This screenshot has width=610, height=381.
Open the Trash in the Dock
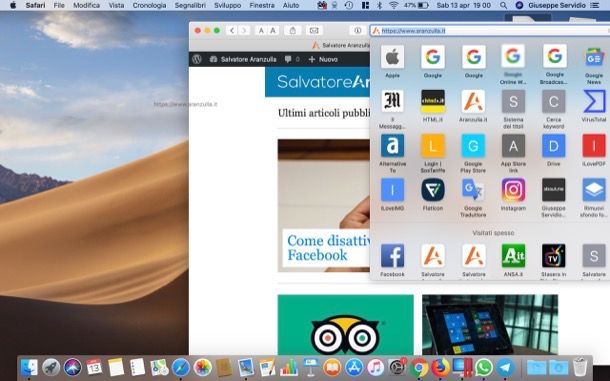(x=580, y=367)
